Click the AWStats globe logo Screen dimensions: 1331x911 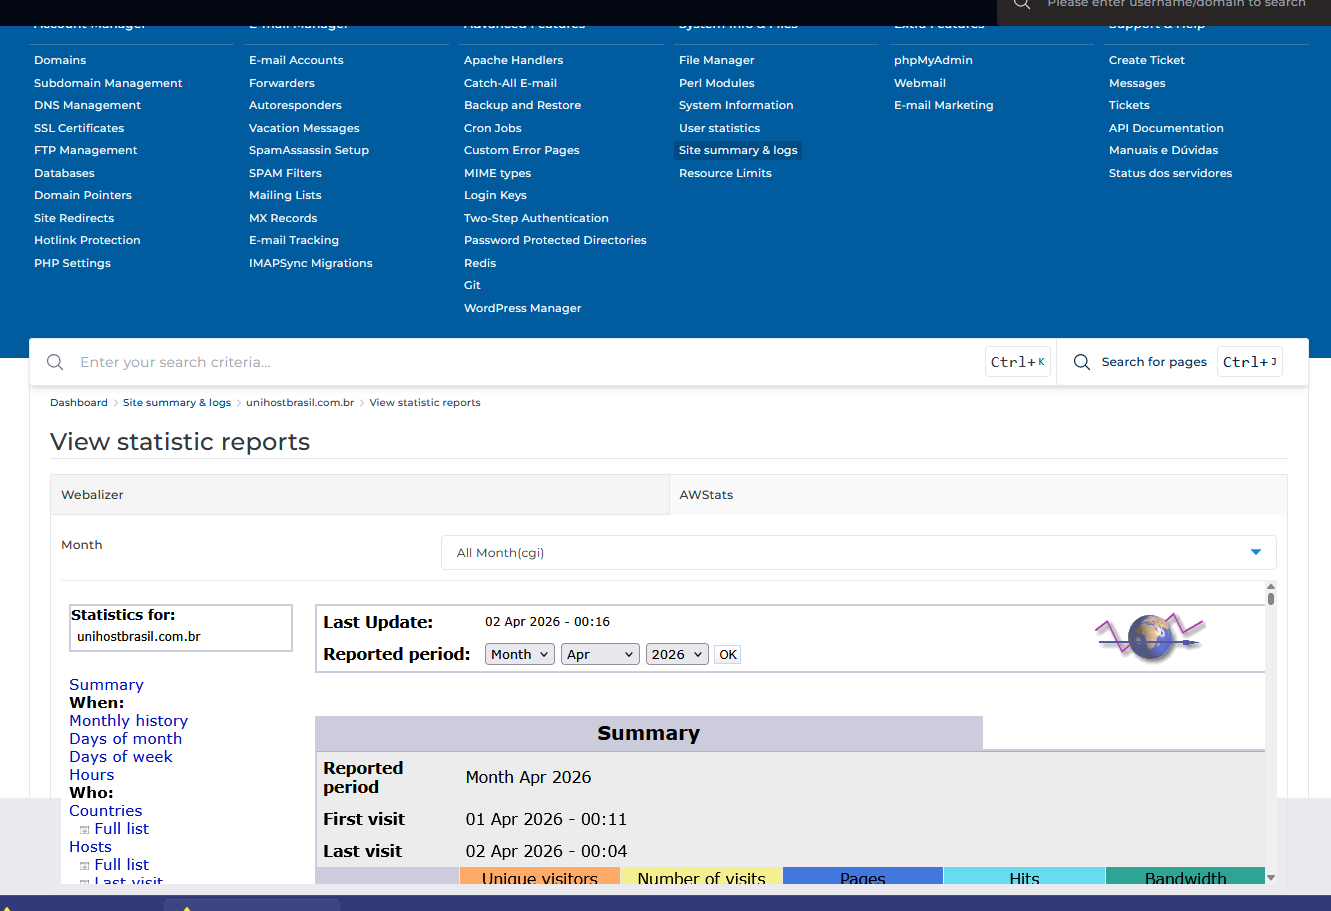click(x=1150, y=637)
